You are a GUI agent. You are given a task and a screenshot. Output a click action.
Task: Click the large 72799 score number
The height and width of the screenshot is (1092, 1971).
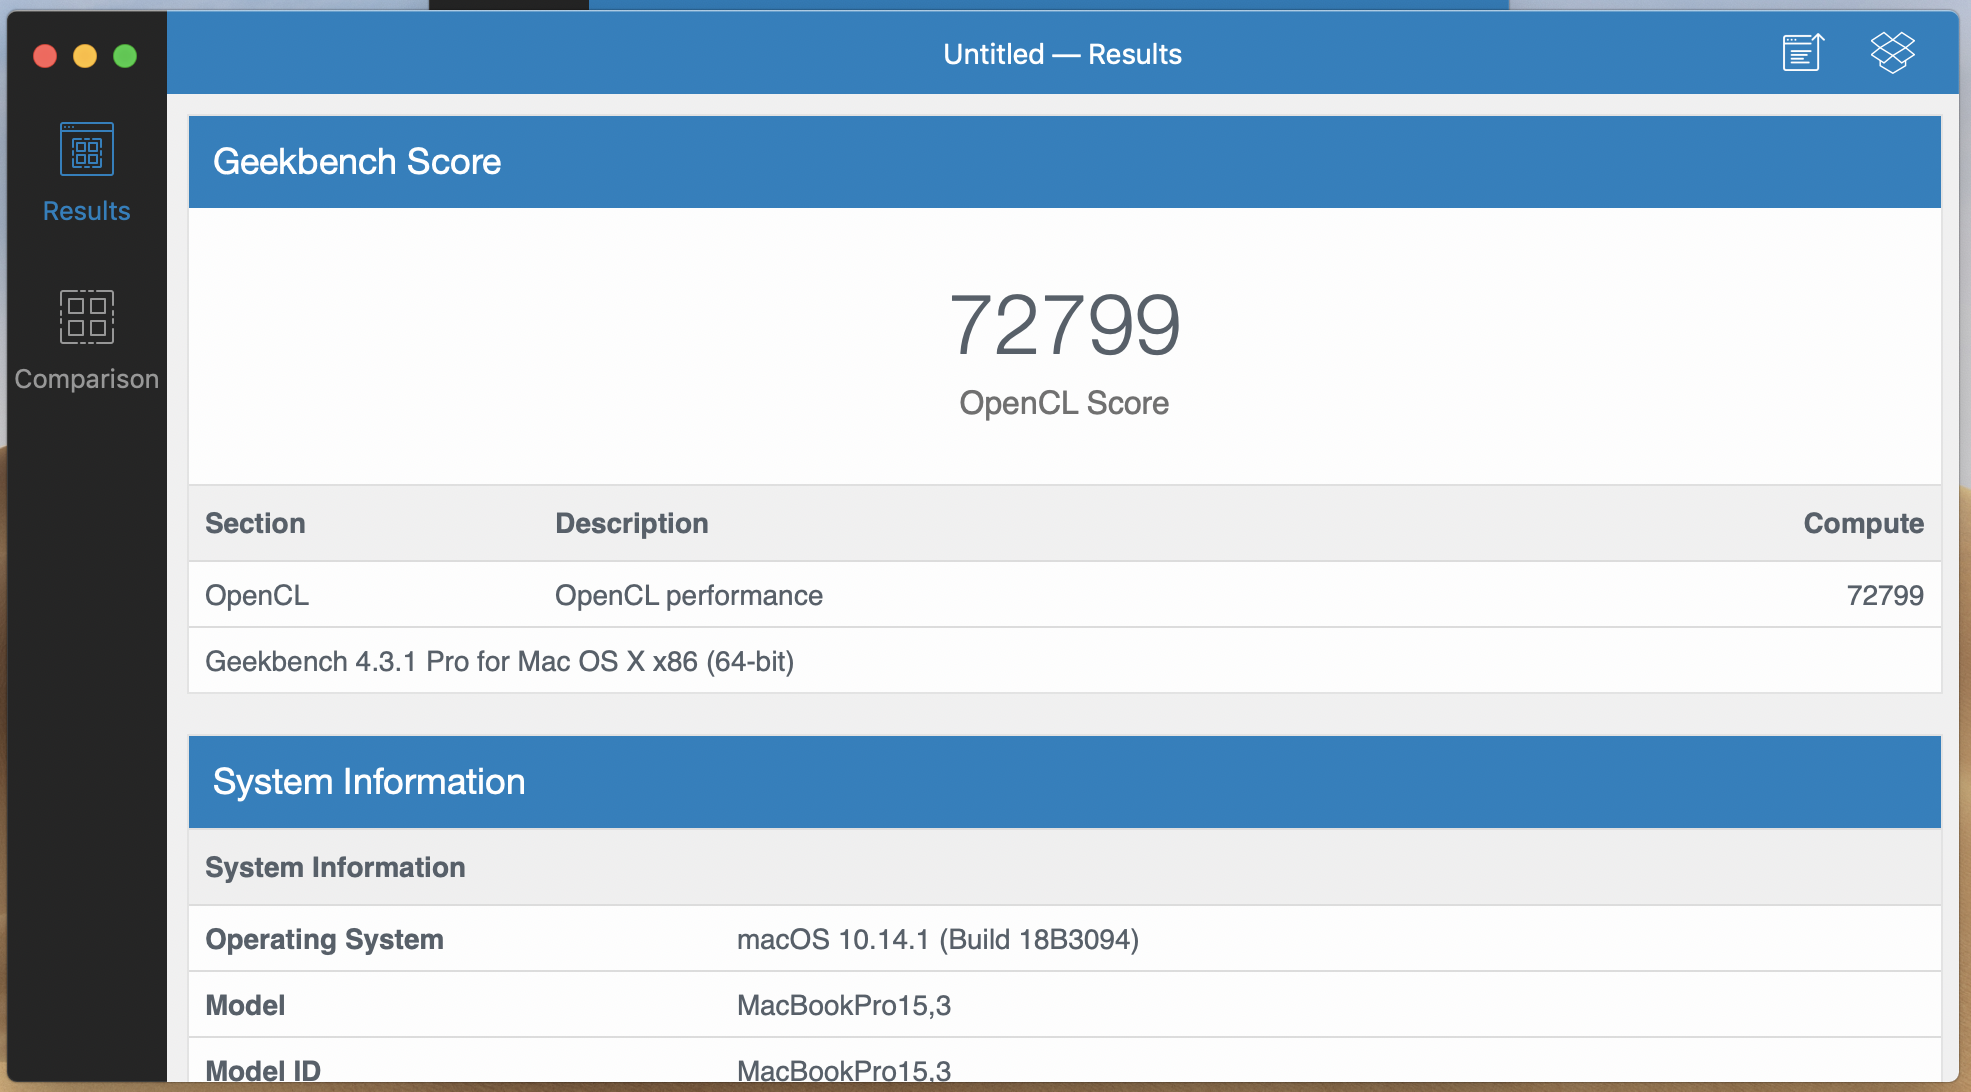pyautogui.click(x=1064, y=325)
